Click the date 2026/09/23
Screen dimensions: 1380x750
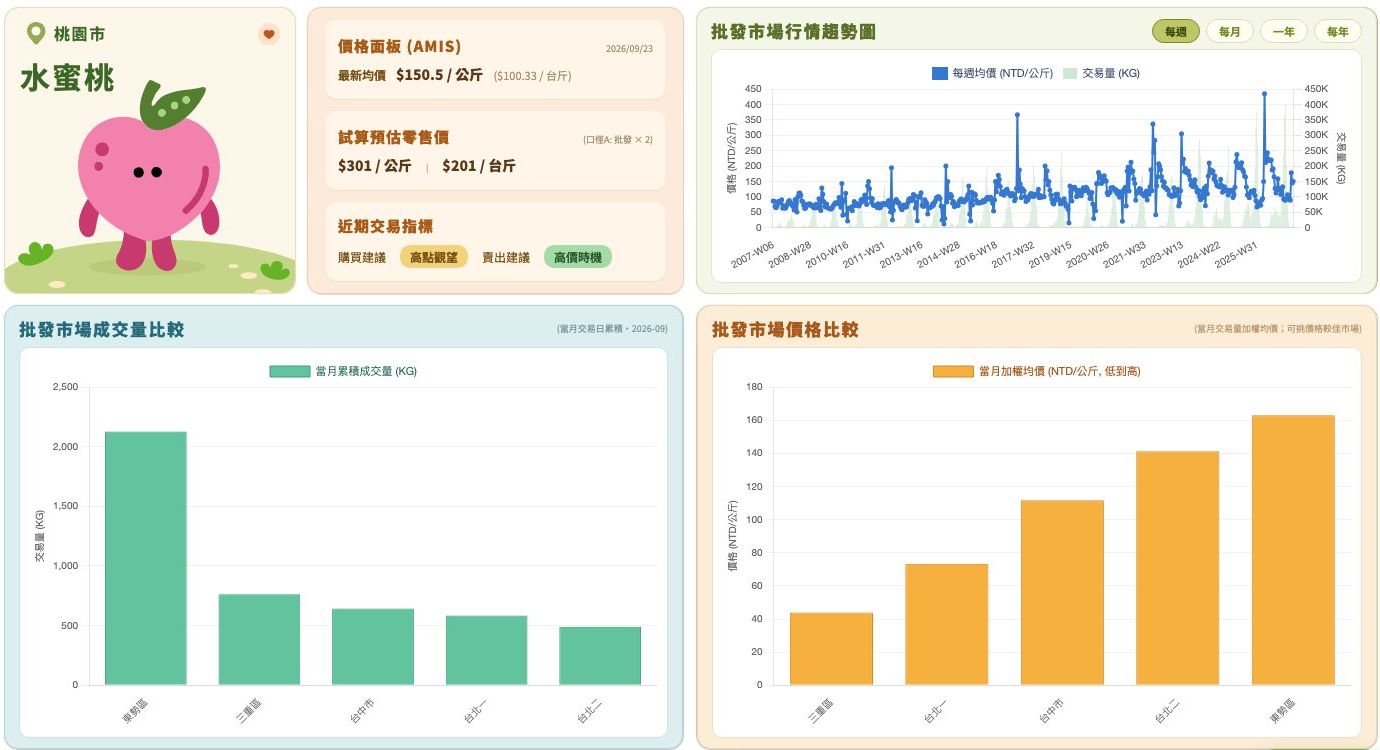tap(629, 48)
